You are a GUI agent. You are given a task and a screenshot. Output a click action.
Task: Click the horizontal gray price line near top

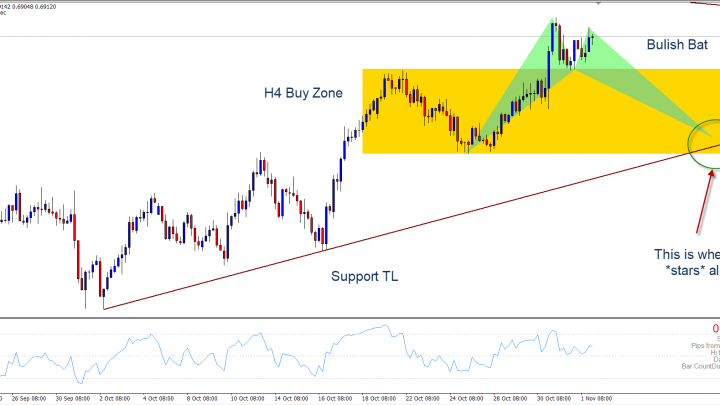click(x=300, y=37)
